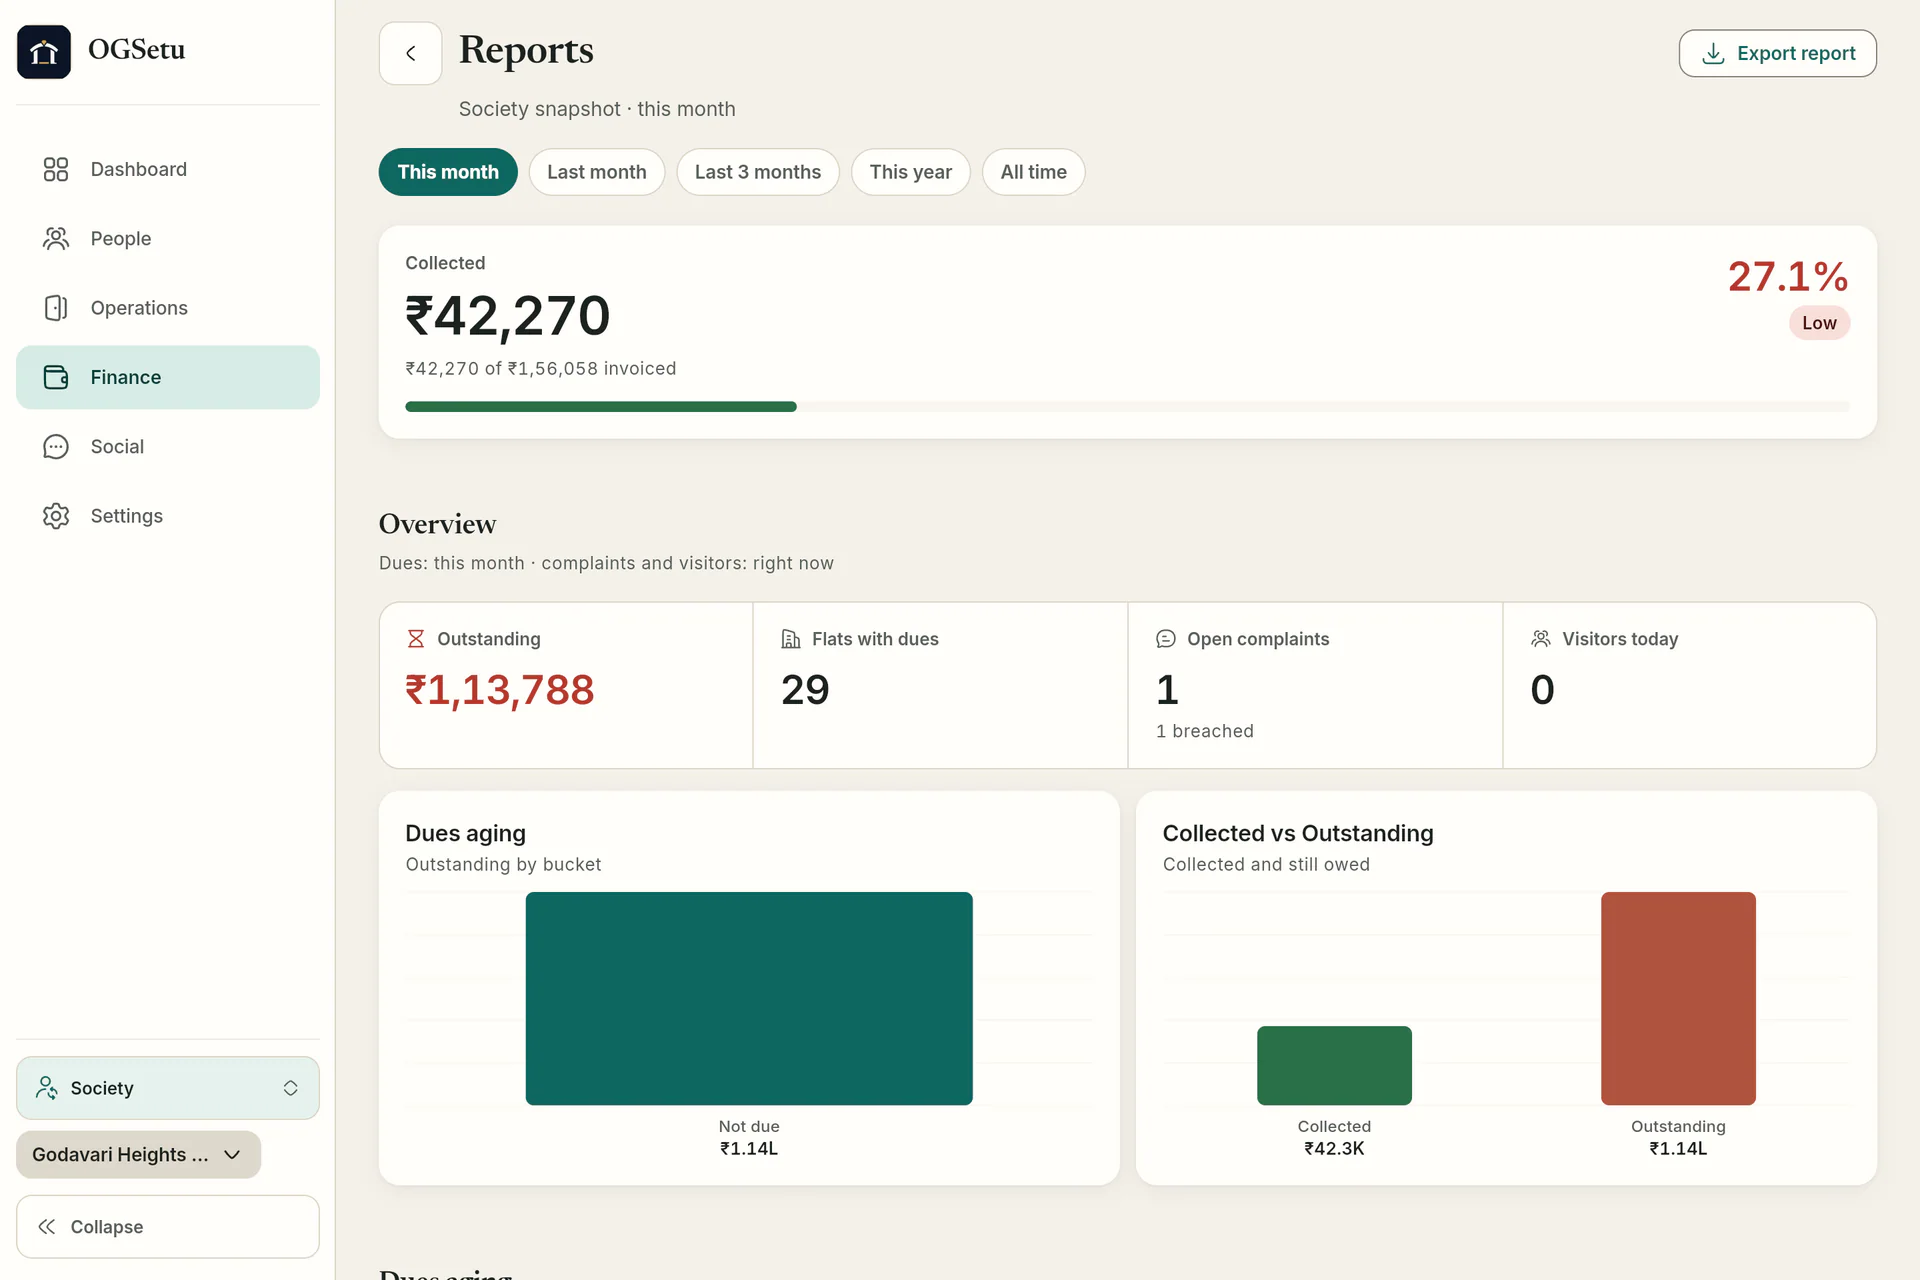
Task: Click the Finance wallet icon
Action: (x=56, y=377)
